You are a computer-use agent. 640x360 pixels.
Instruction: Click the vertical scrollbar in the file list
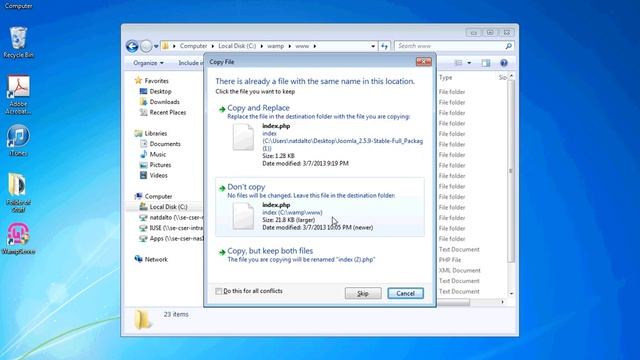pos(511,171)
